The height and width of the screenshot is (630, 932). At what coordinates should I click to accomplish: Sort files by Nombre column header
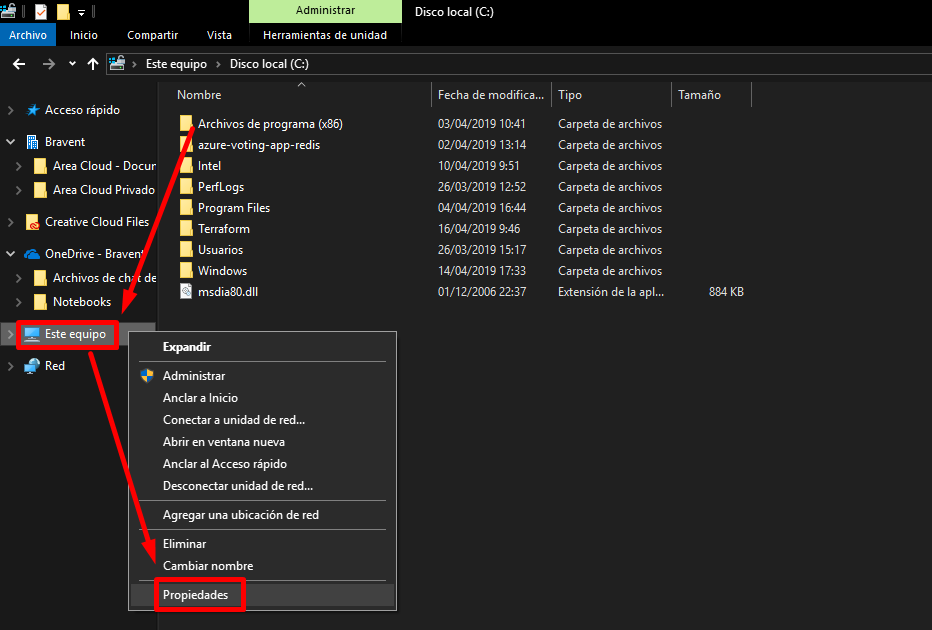(199, 94)
